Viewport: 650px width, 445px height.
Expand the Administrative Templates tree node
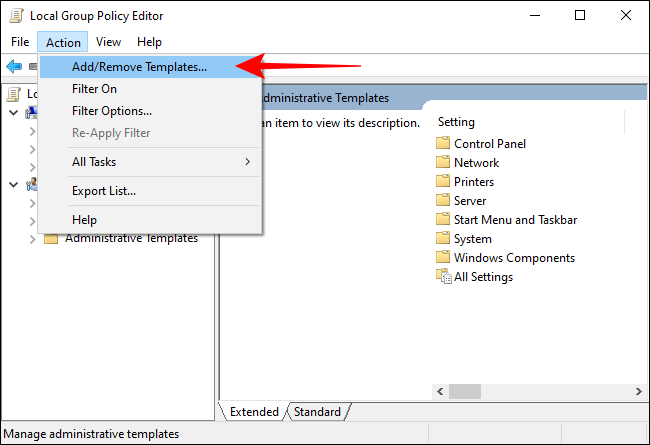click(x=32, y=239)
